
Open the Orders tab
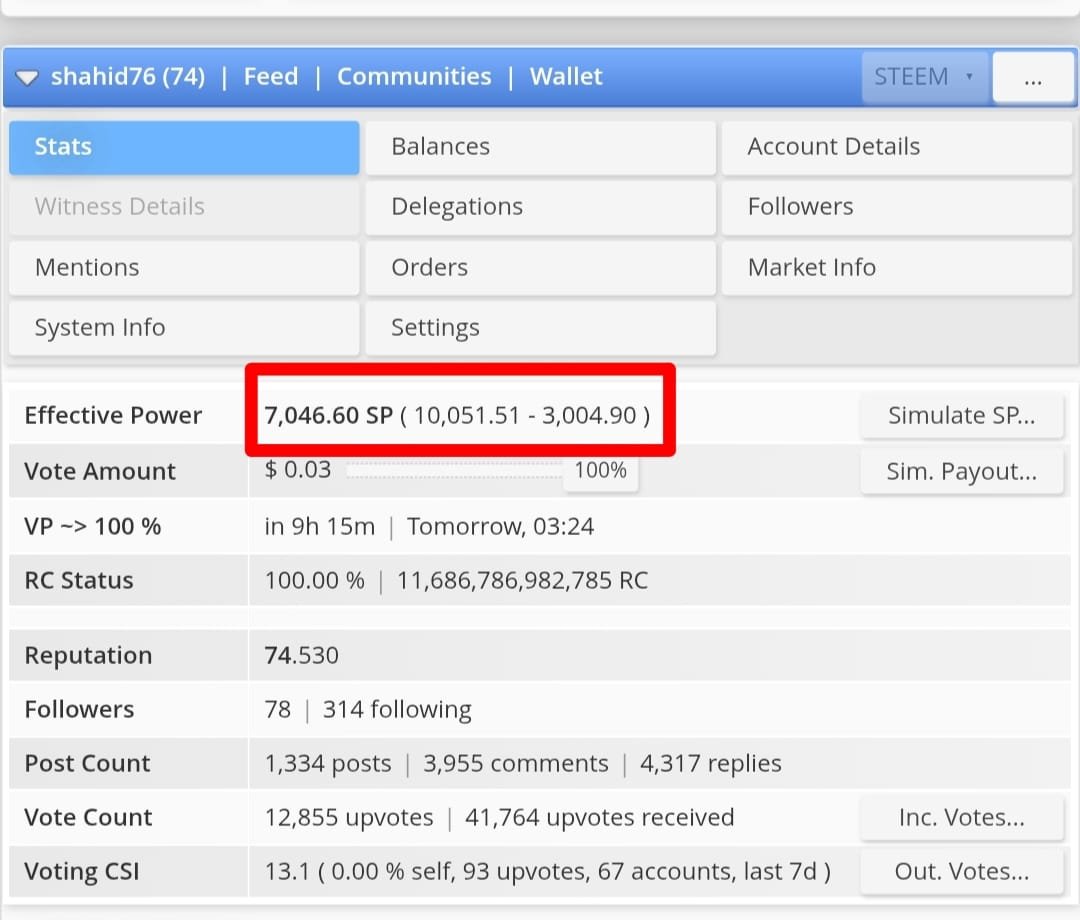pyautogui.click(x=541, y=268)
